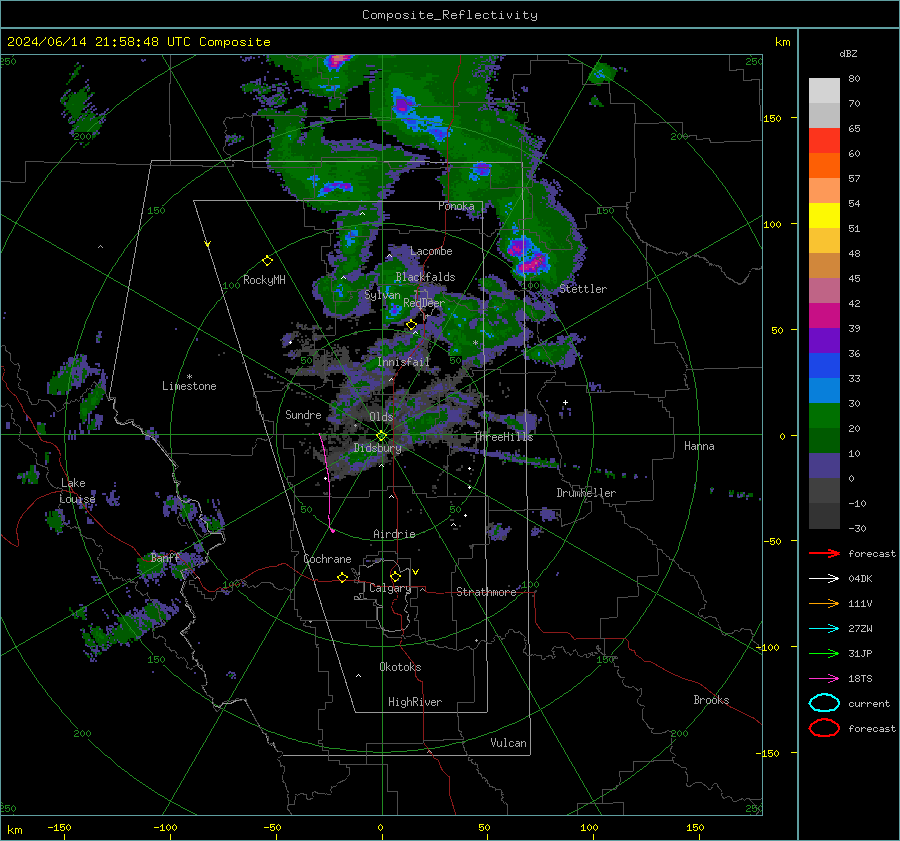Viewport: 900px width, 841px height.
Task: Select the lightest gray 80 dBZ band
Action: pos(824,91)
